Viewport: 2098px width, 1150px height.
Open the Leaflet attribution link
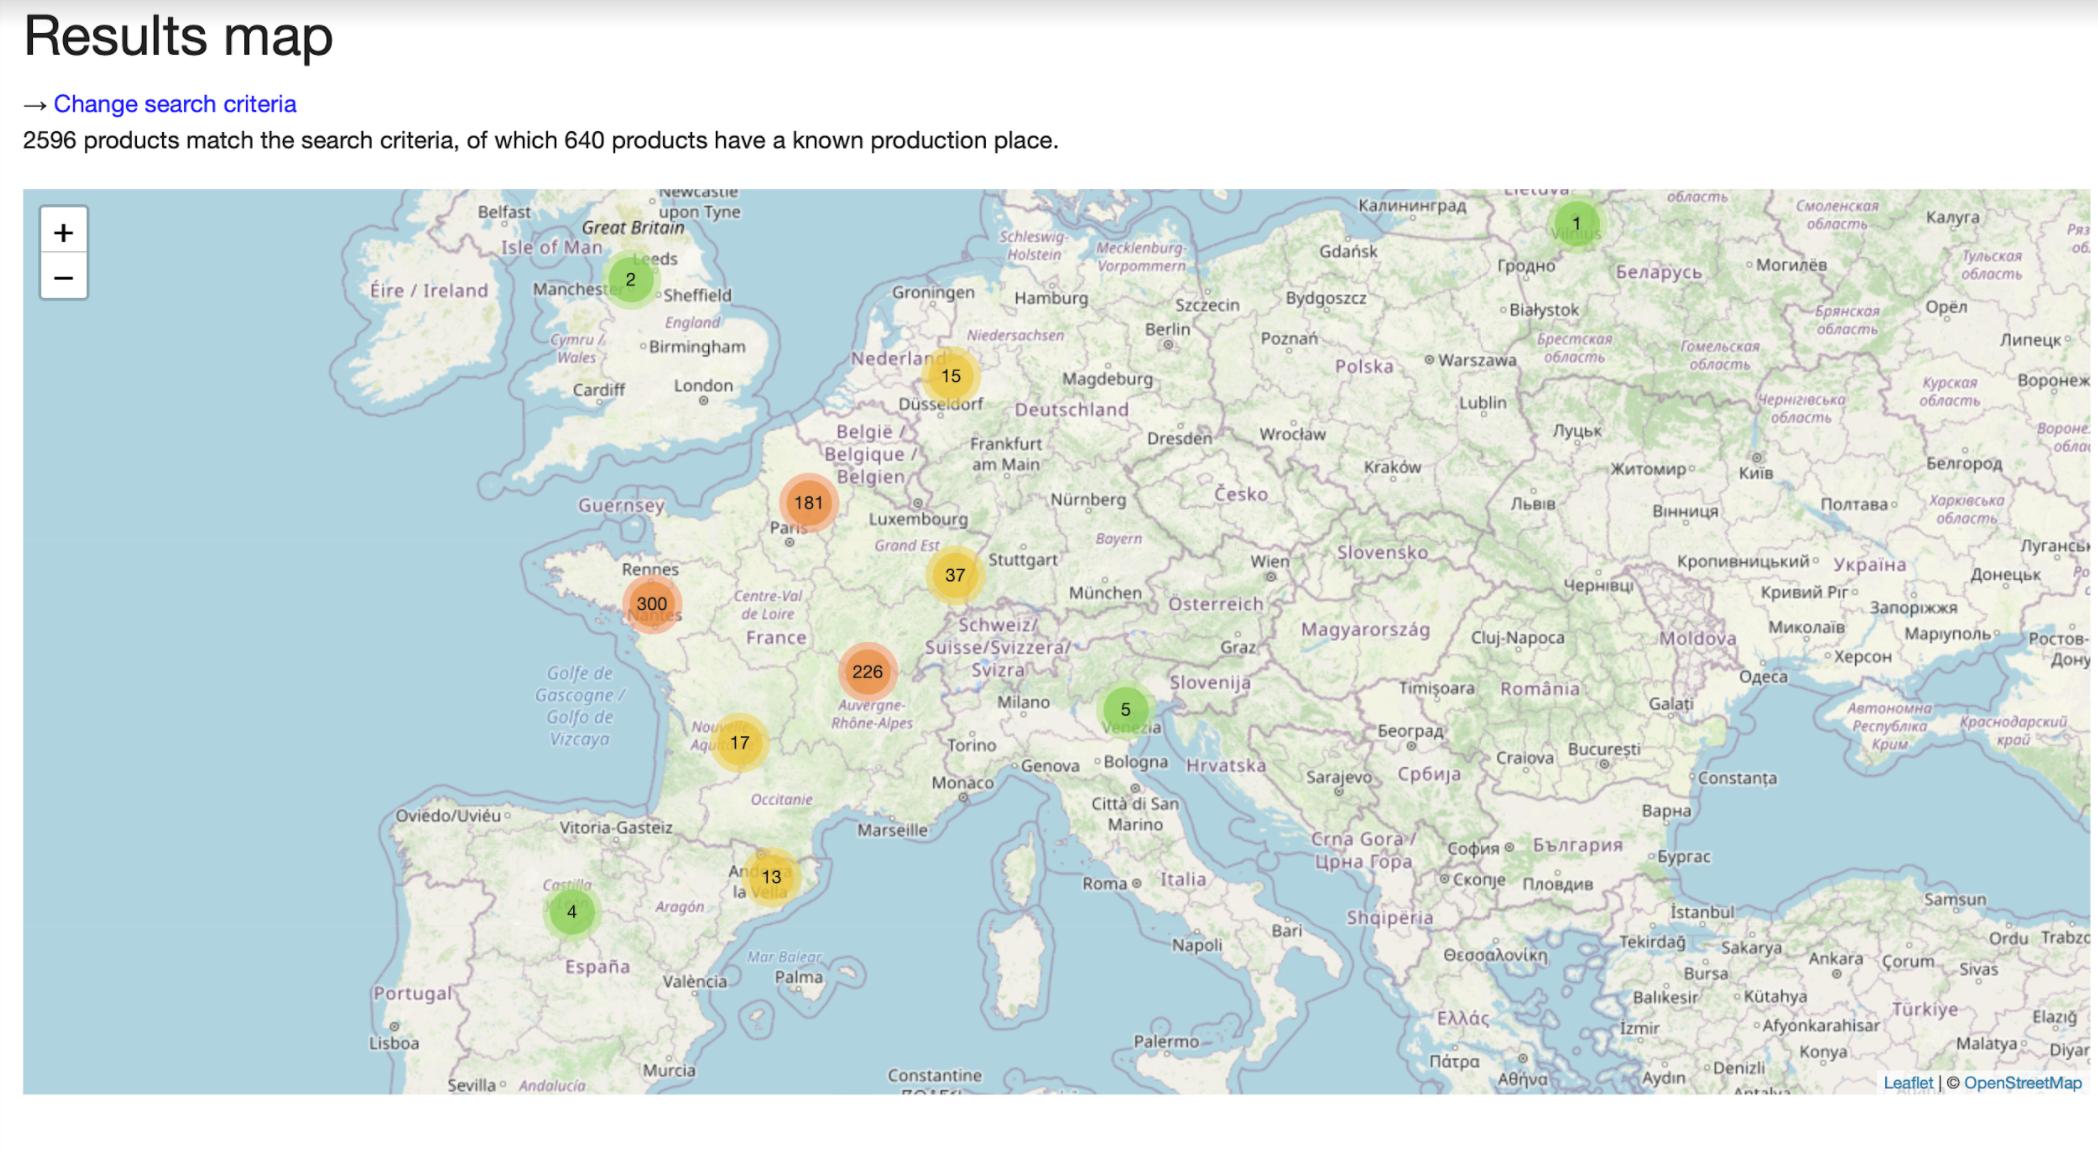pos(1907,1083)
